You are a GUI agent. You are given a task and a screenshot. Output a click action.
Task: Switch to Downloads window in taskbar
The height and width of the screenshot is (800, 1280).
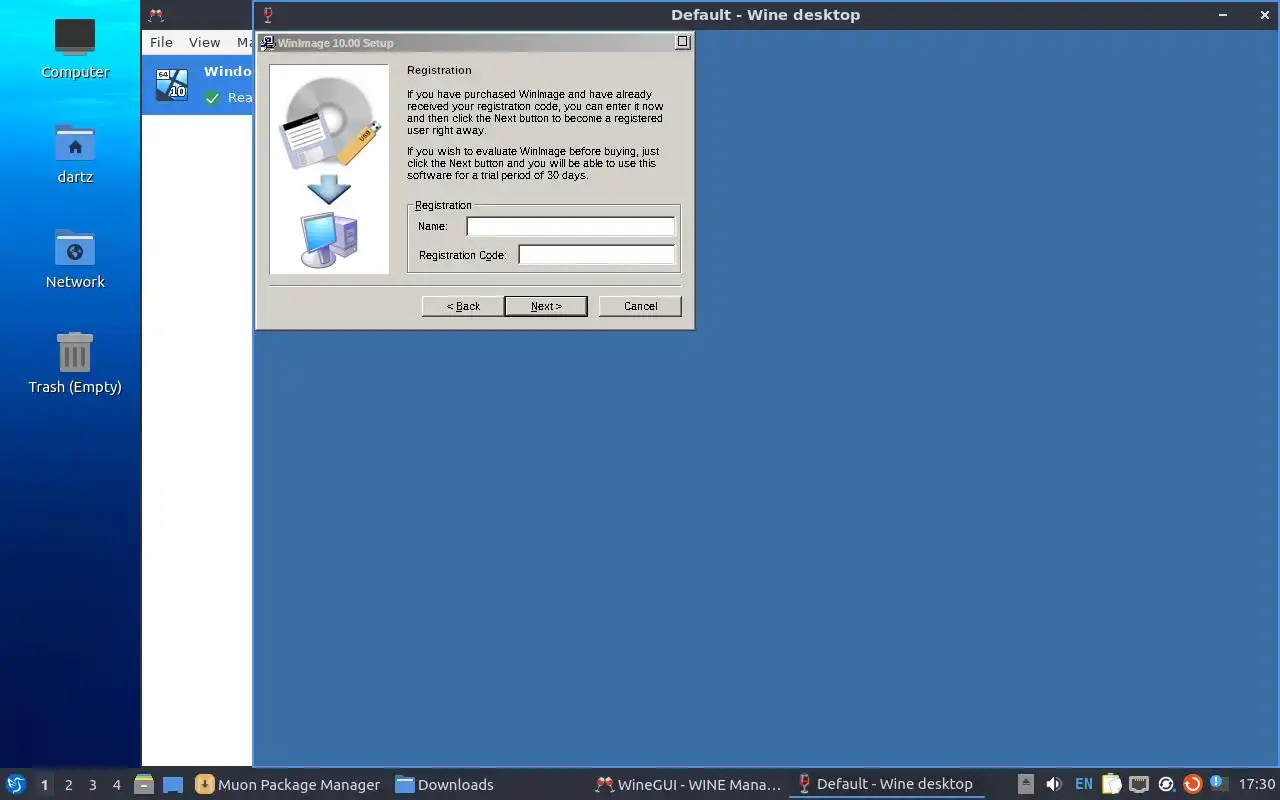click(445, 784)
